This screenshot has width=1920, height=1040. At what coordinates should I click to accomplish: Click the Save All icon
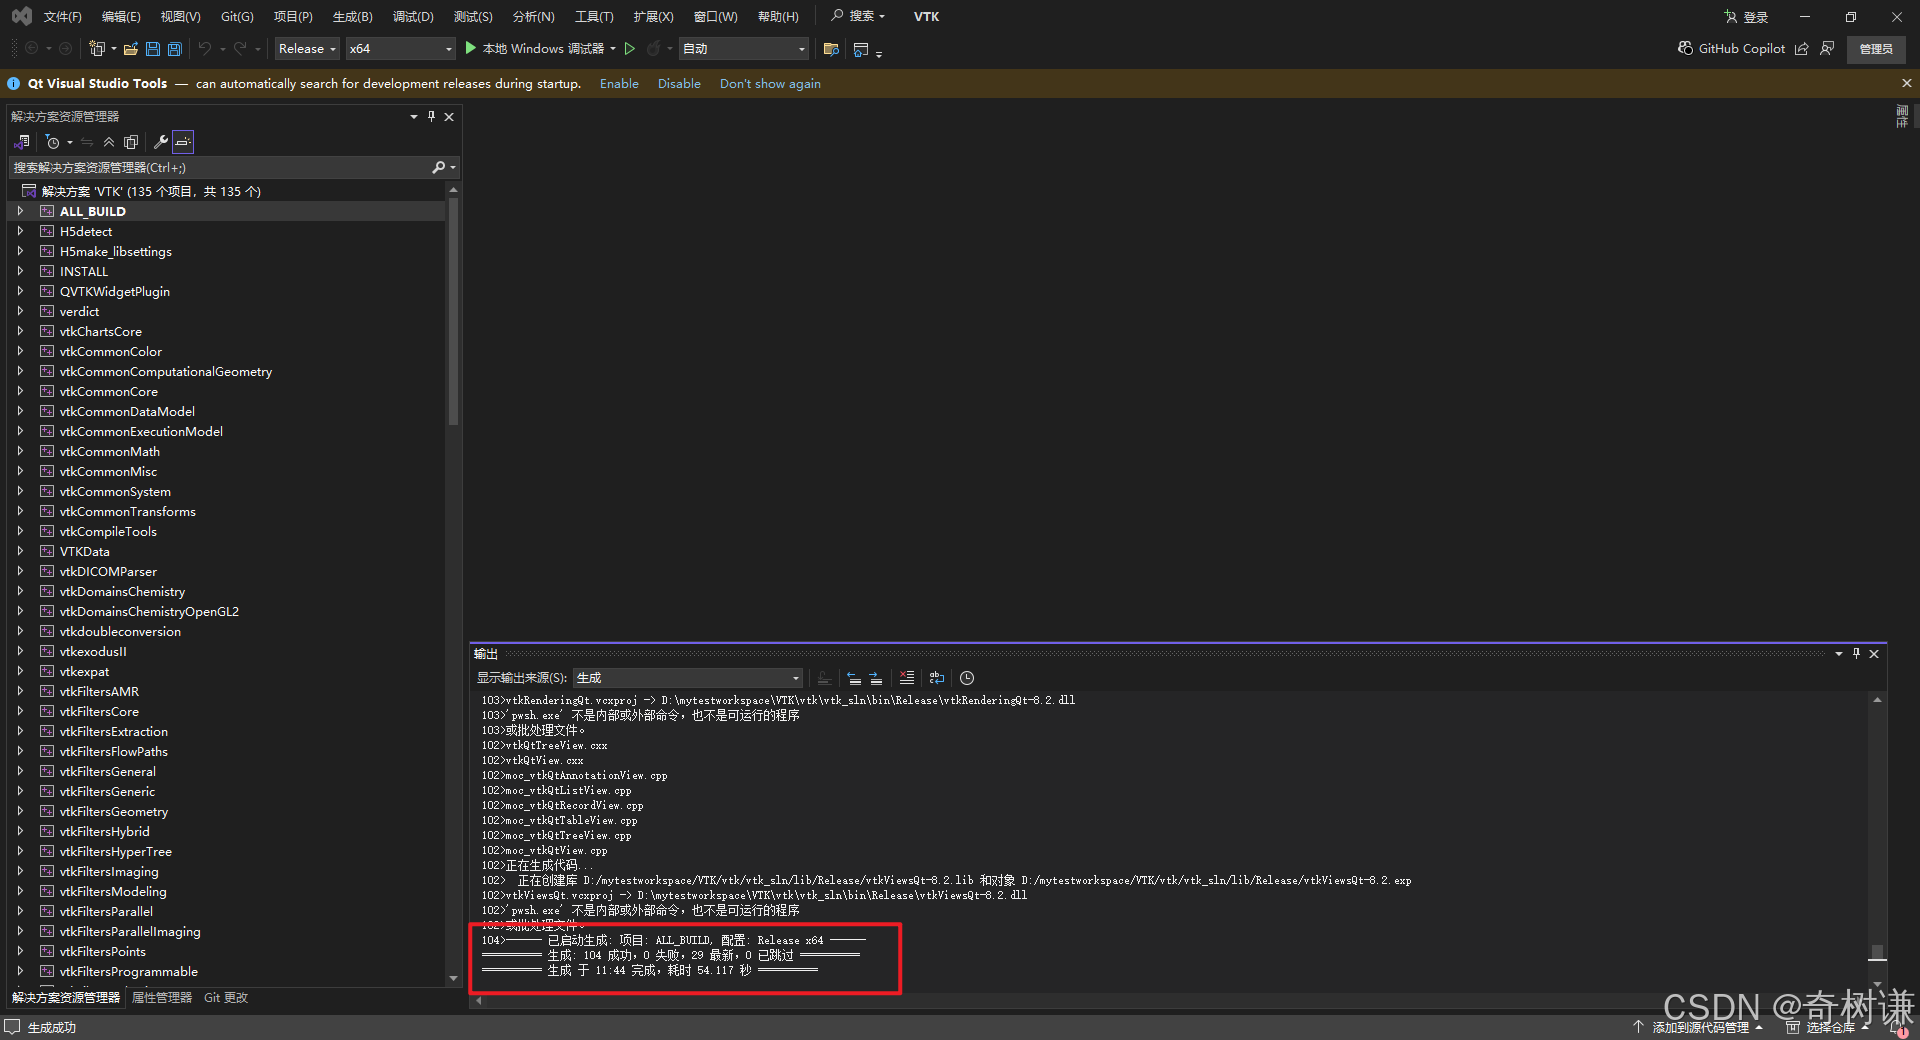(175, 48)
